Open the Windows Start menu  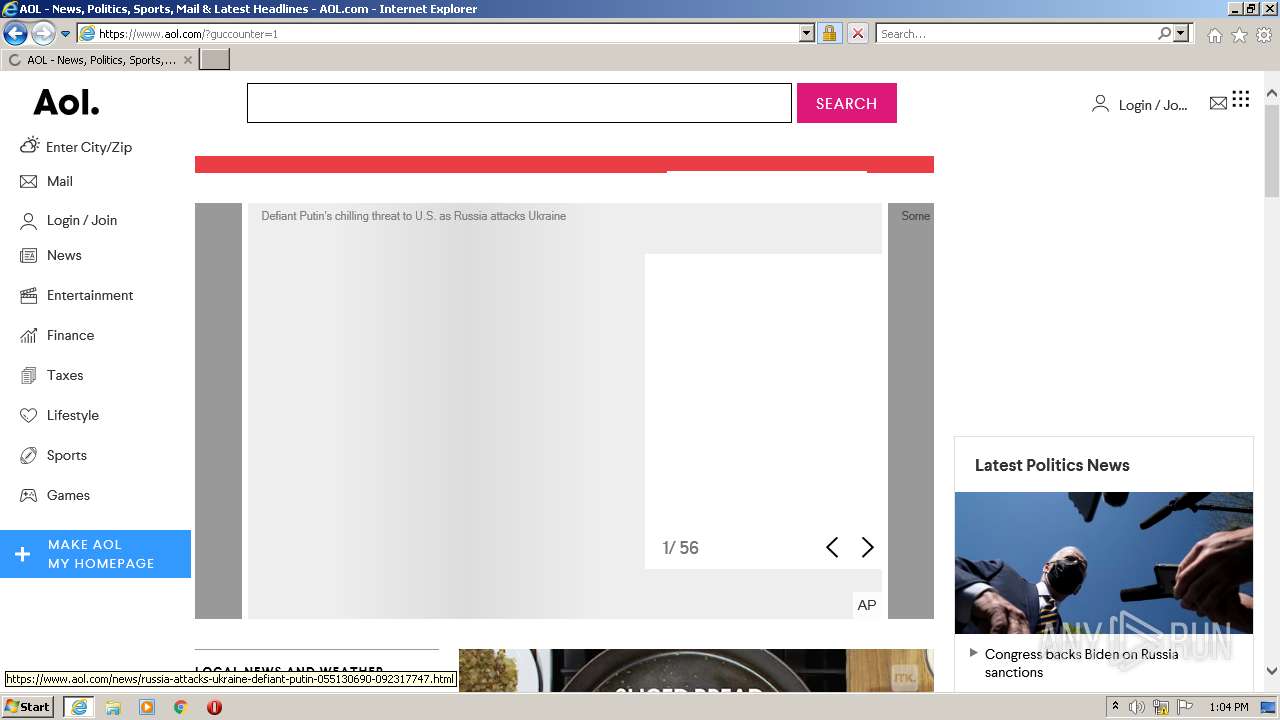coord(27,706)
